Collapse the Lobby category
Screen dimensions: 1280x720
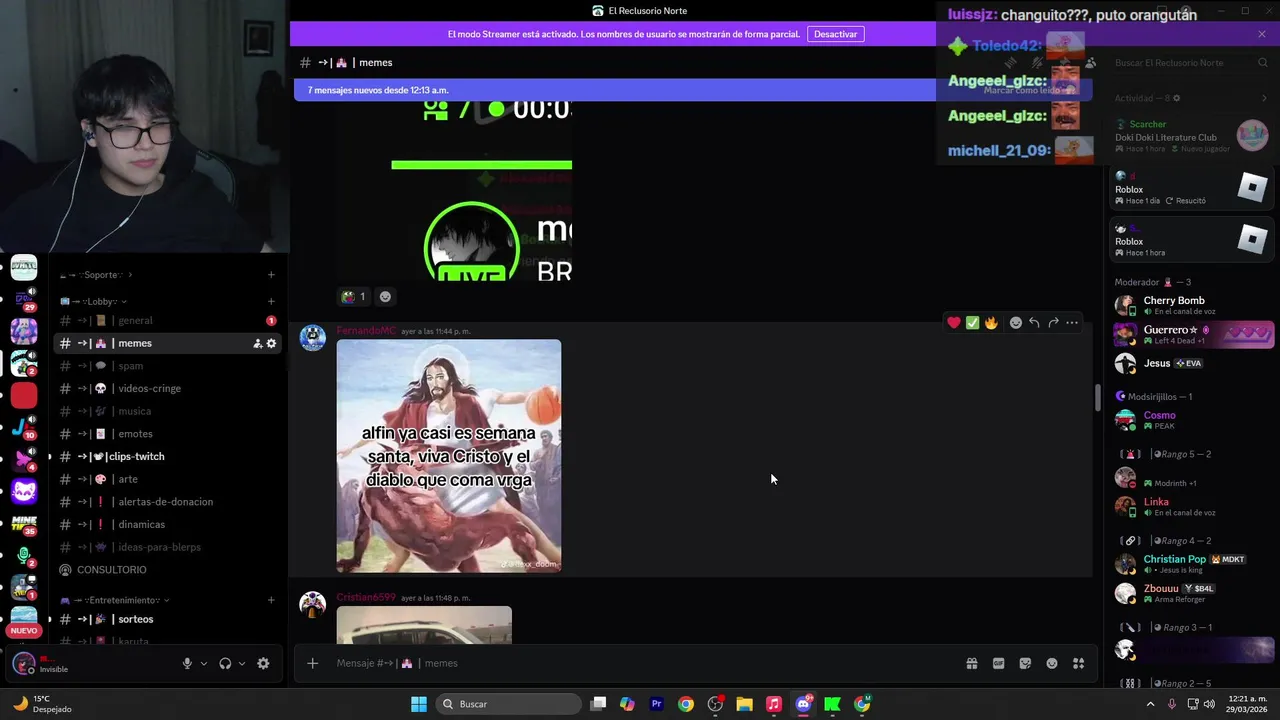pos(94,301)
